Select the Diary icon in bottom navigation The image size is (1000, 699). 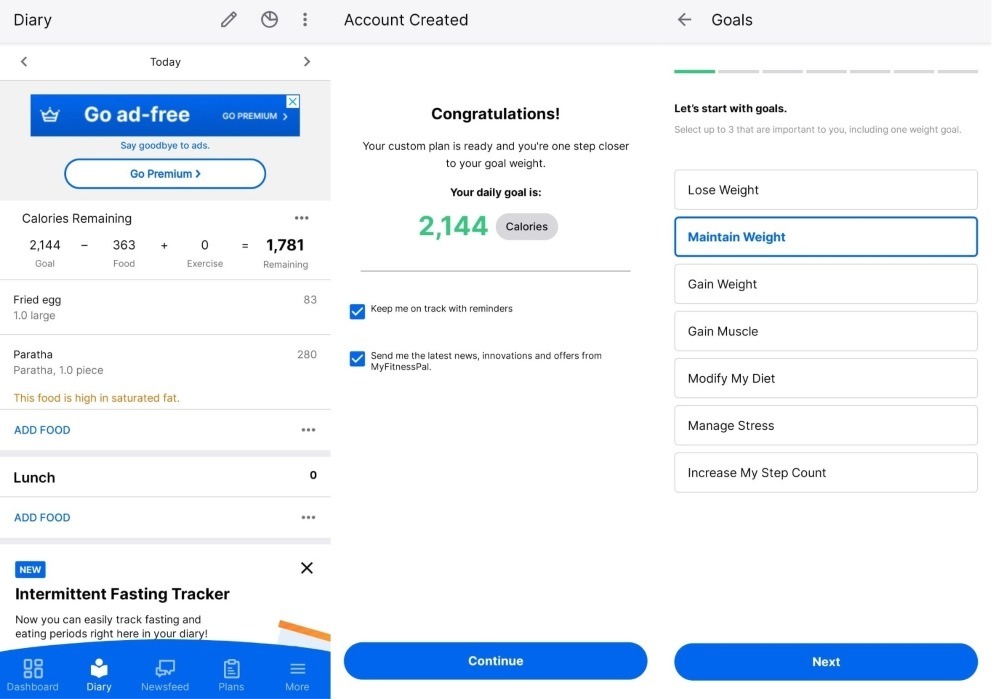[98, 670]
